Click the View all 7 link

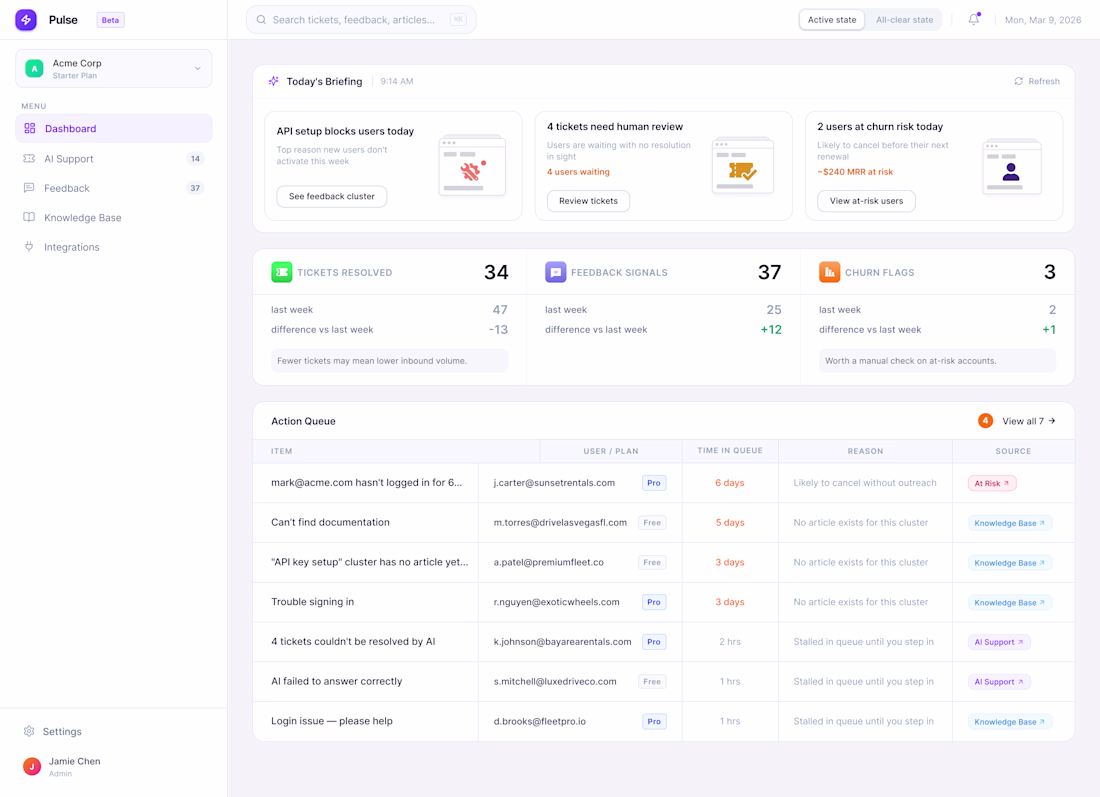[1028, 421]
